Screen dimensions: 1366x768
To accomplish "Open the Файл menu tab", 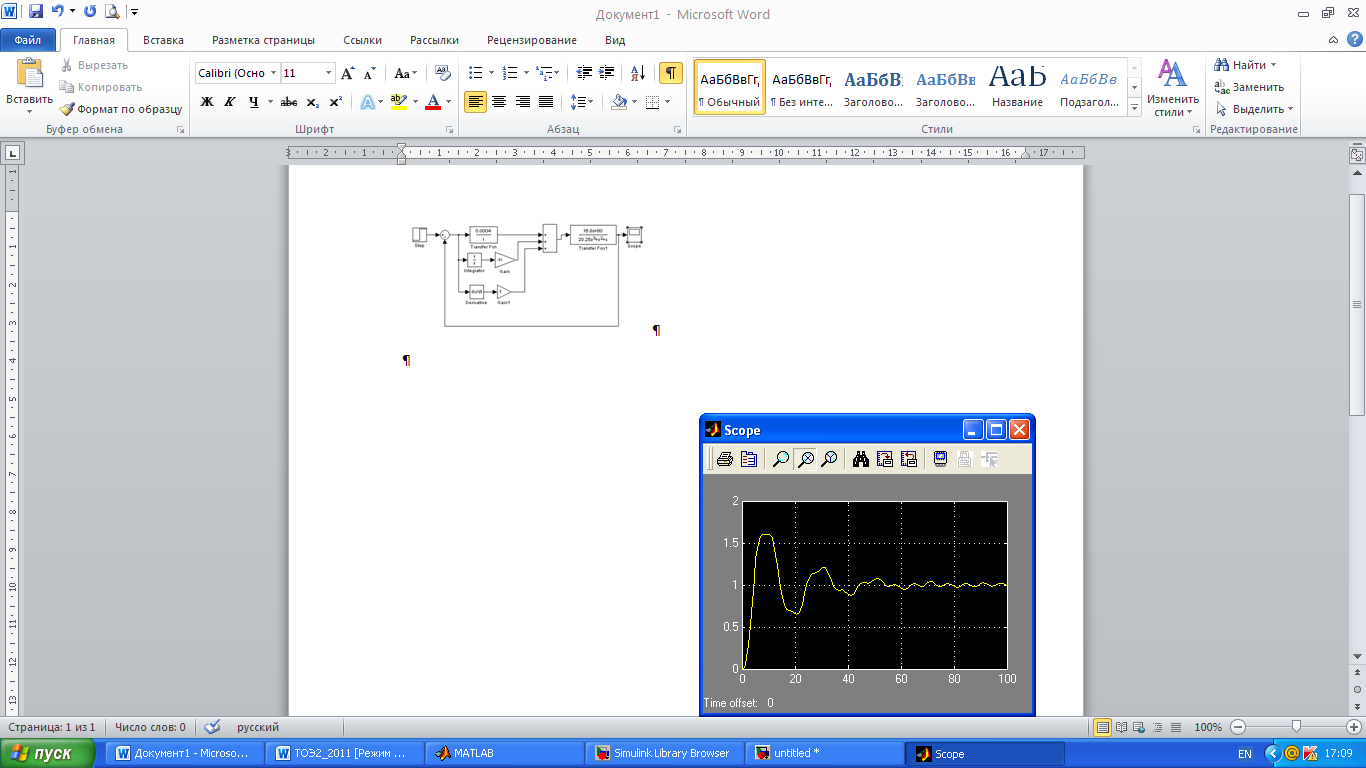I will pyautogui.click(x=28, y=40).
